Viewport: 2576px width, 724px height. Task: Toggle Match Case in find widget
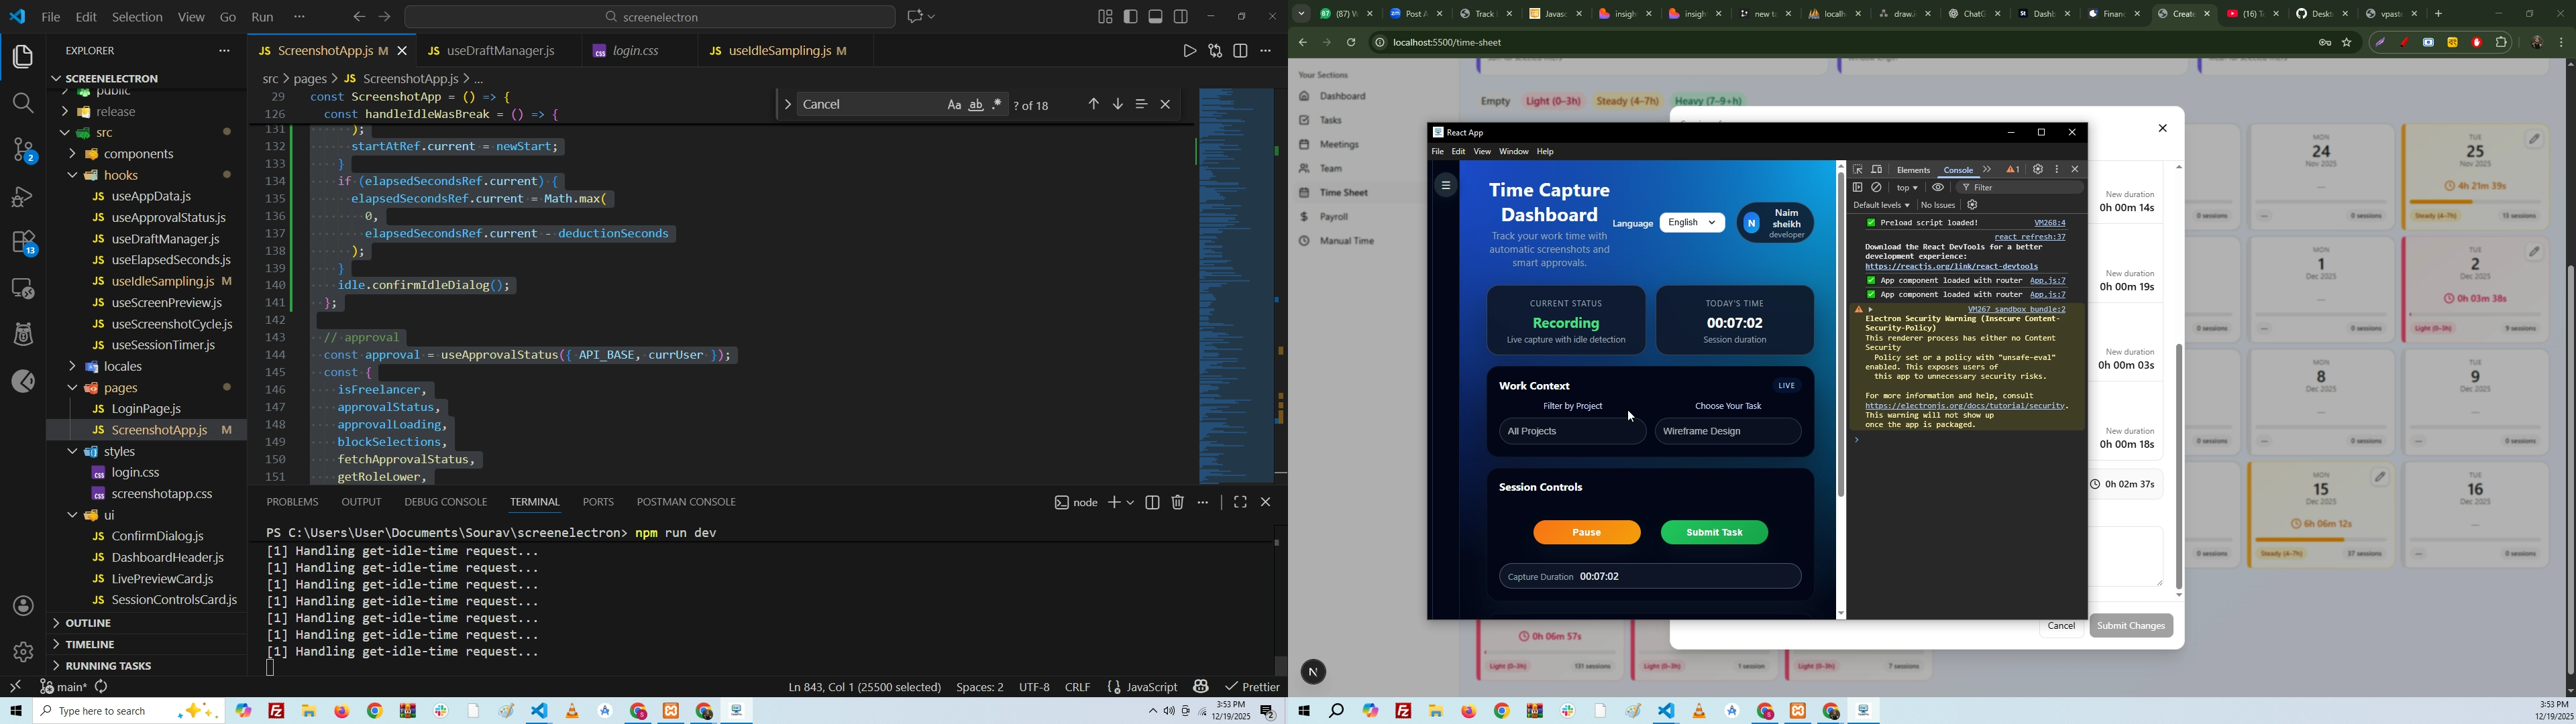pos(954,105)
